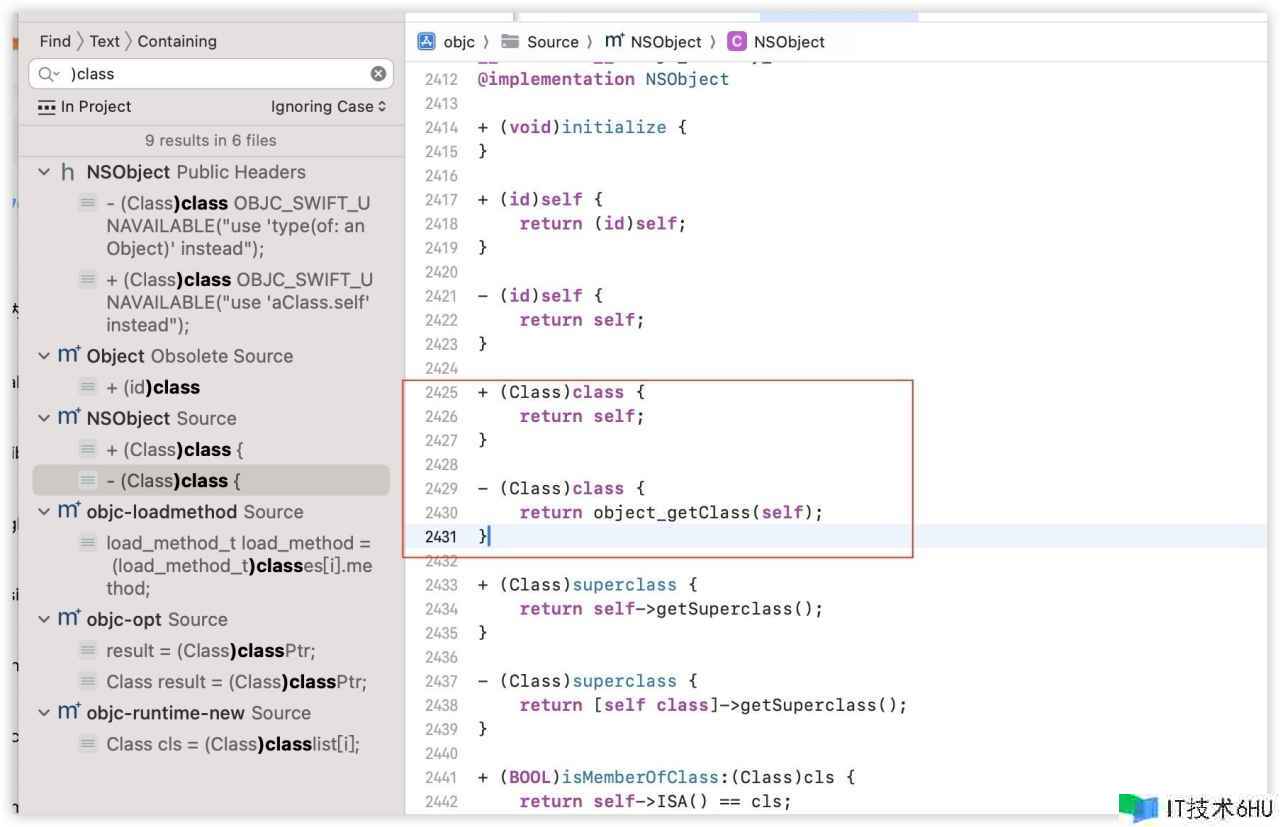Viewport: 1280px width, 827px height.
Task: Click the In Project scope icon
Action: point(46,107)
